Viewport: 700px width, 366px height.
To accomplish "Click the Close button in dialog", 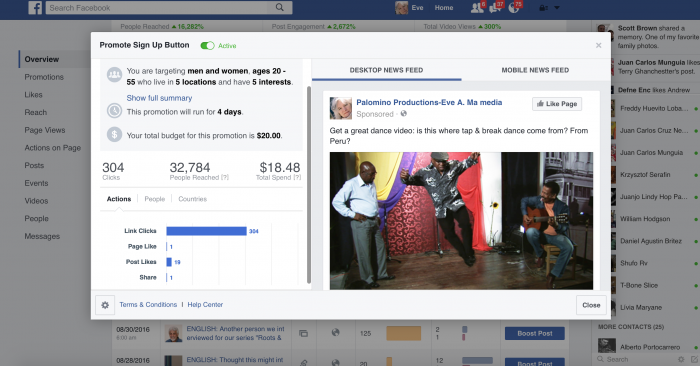I will click(591, 305).
